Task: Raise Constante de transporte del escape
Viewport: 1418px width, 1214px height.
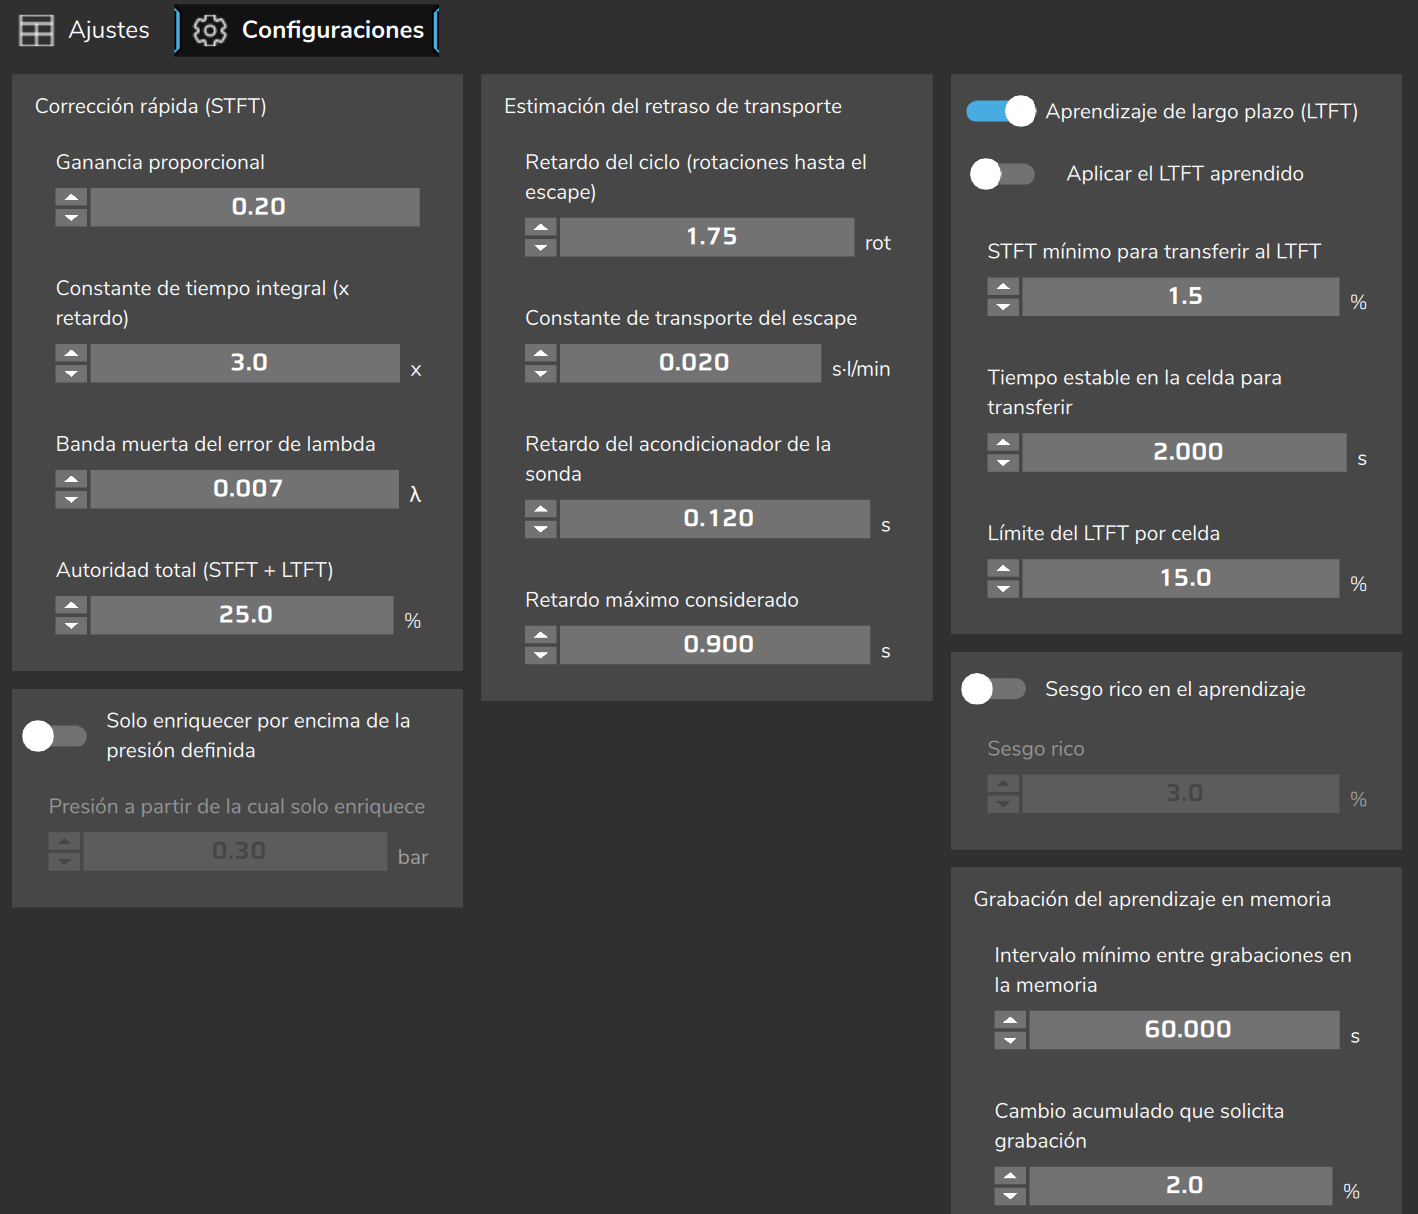Action: [540, 354]
